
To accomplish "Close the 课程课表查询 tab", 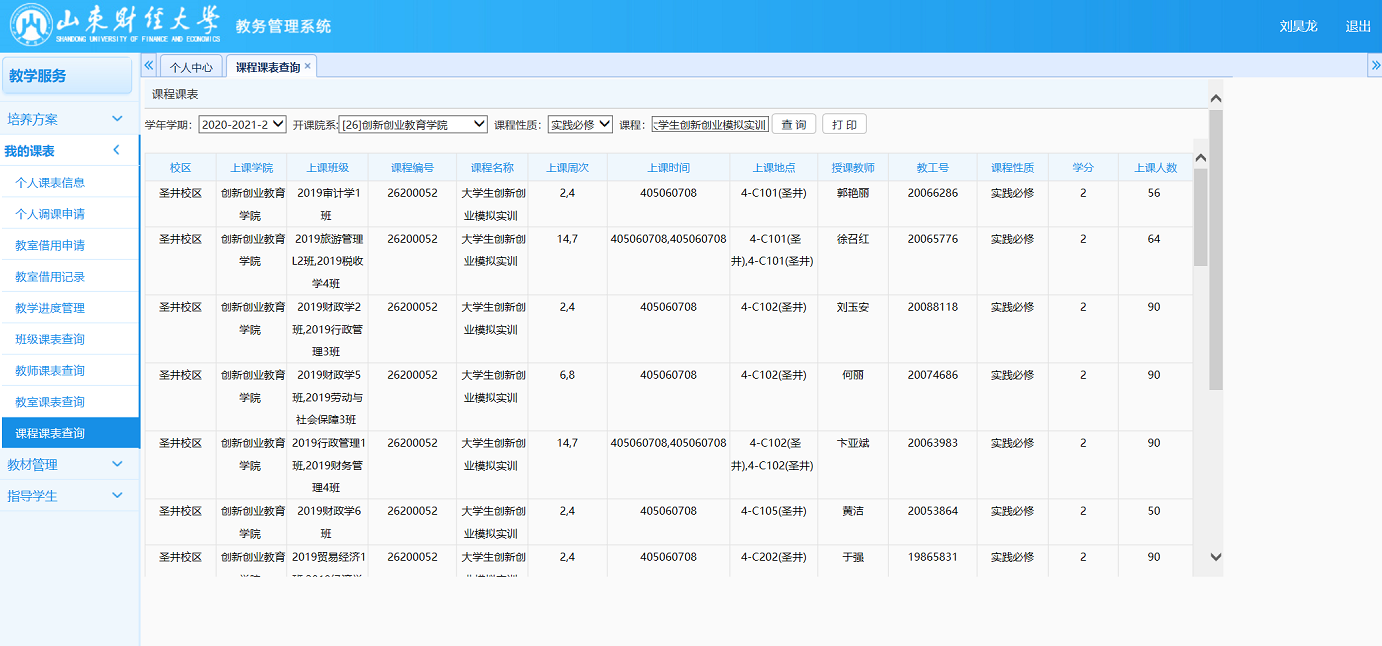I will 308,66.
